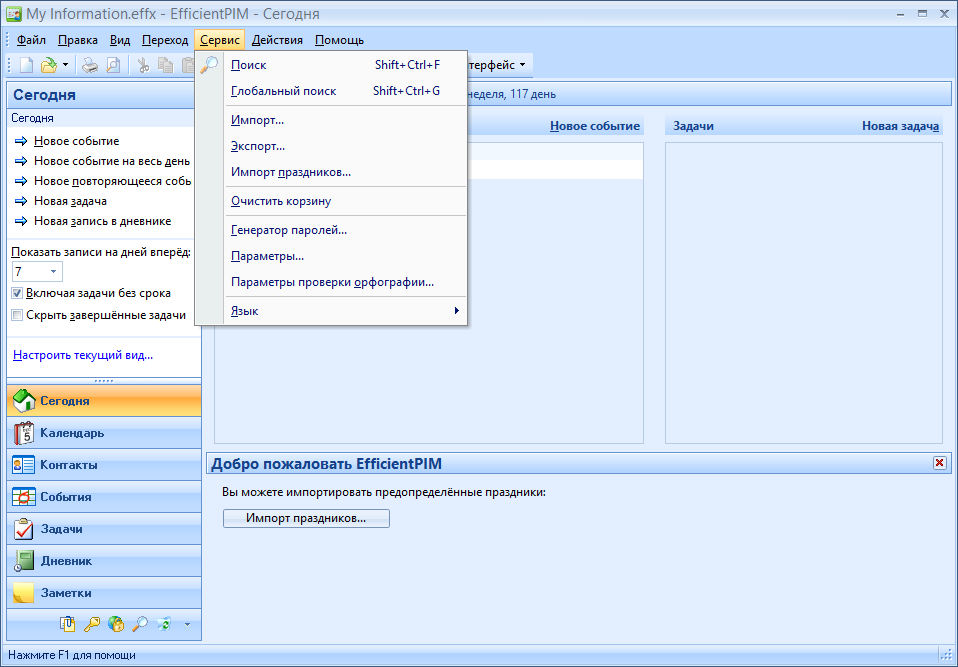This screenshot has height=667, width=958.
Task: Click the magnifier icon beside Поиск
Action: [210, 64]
